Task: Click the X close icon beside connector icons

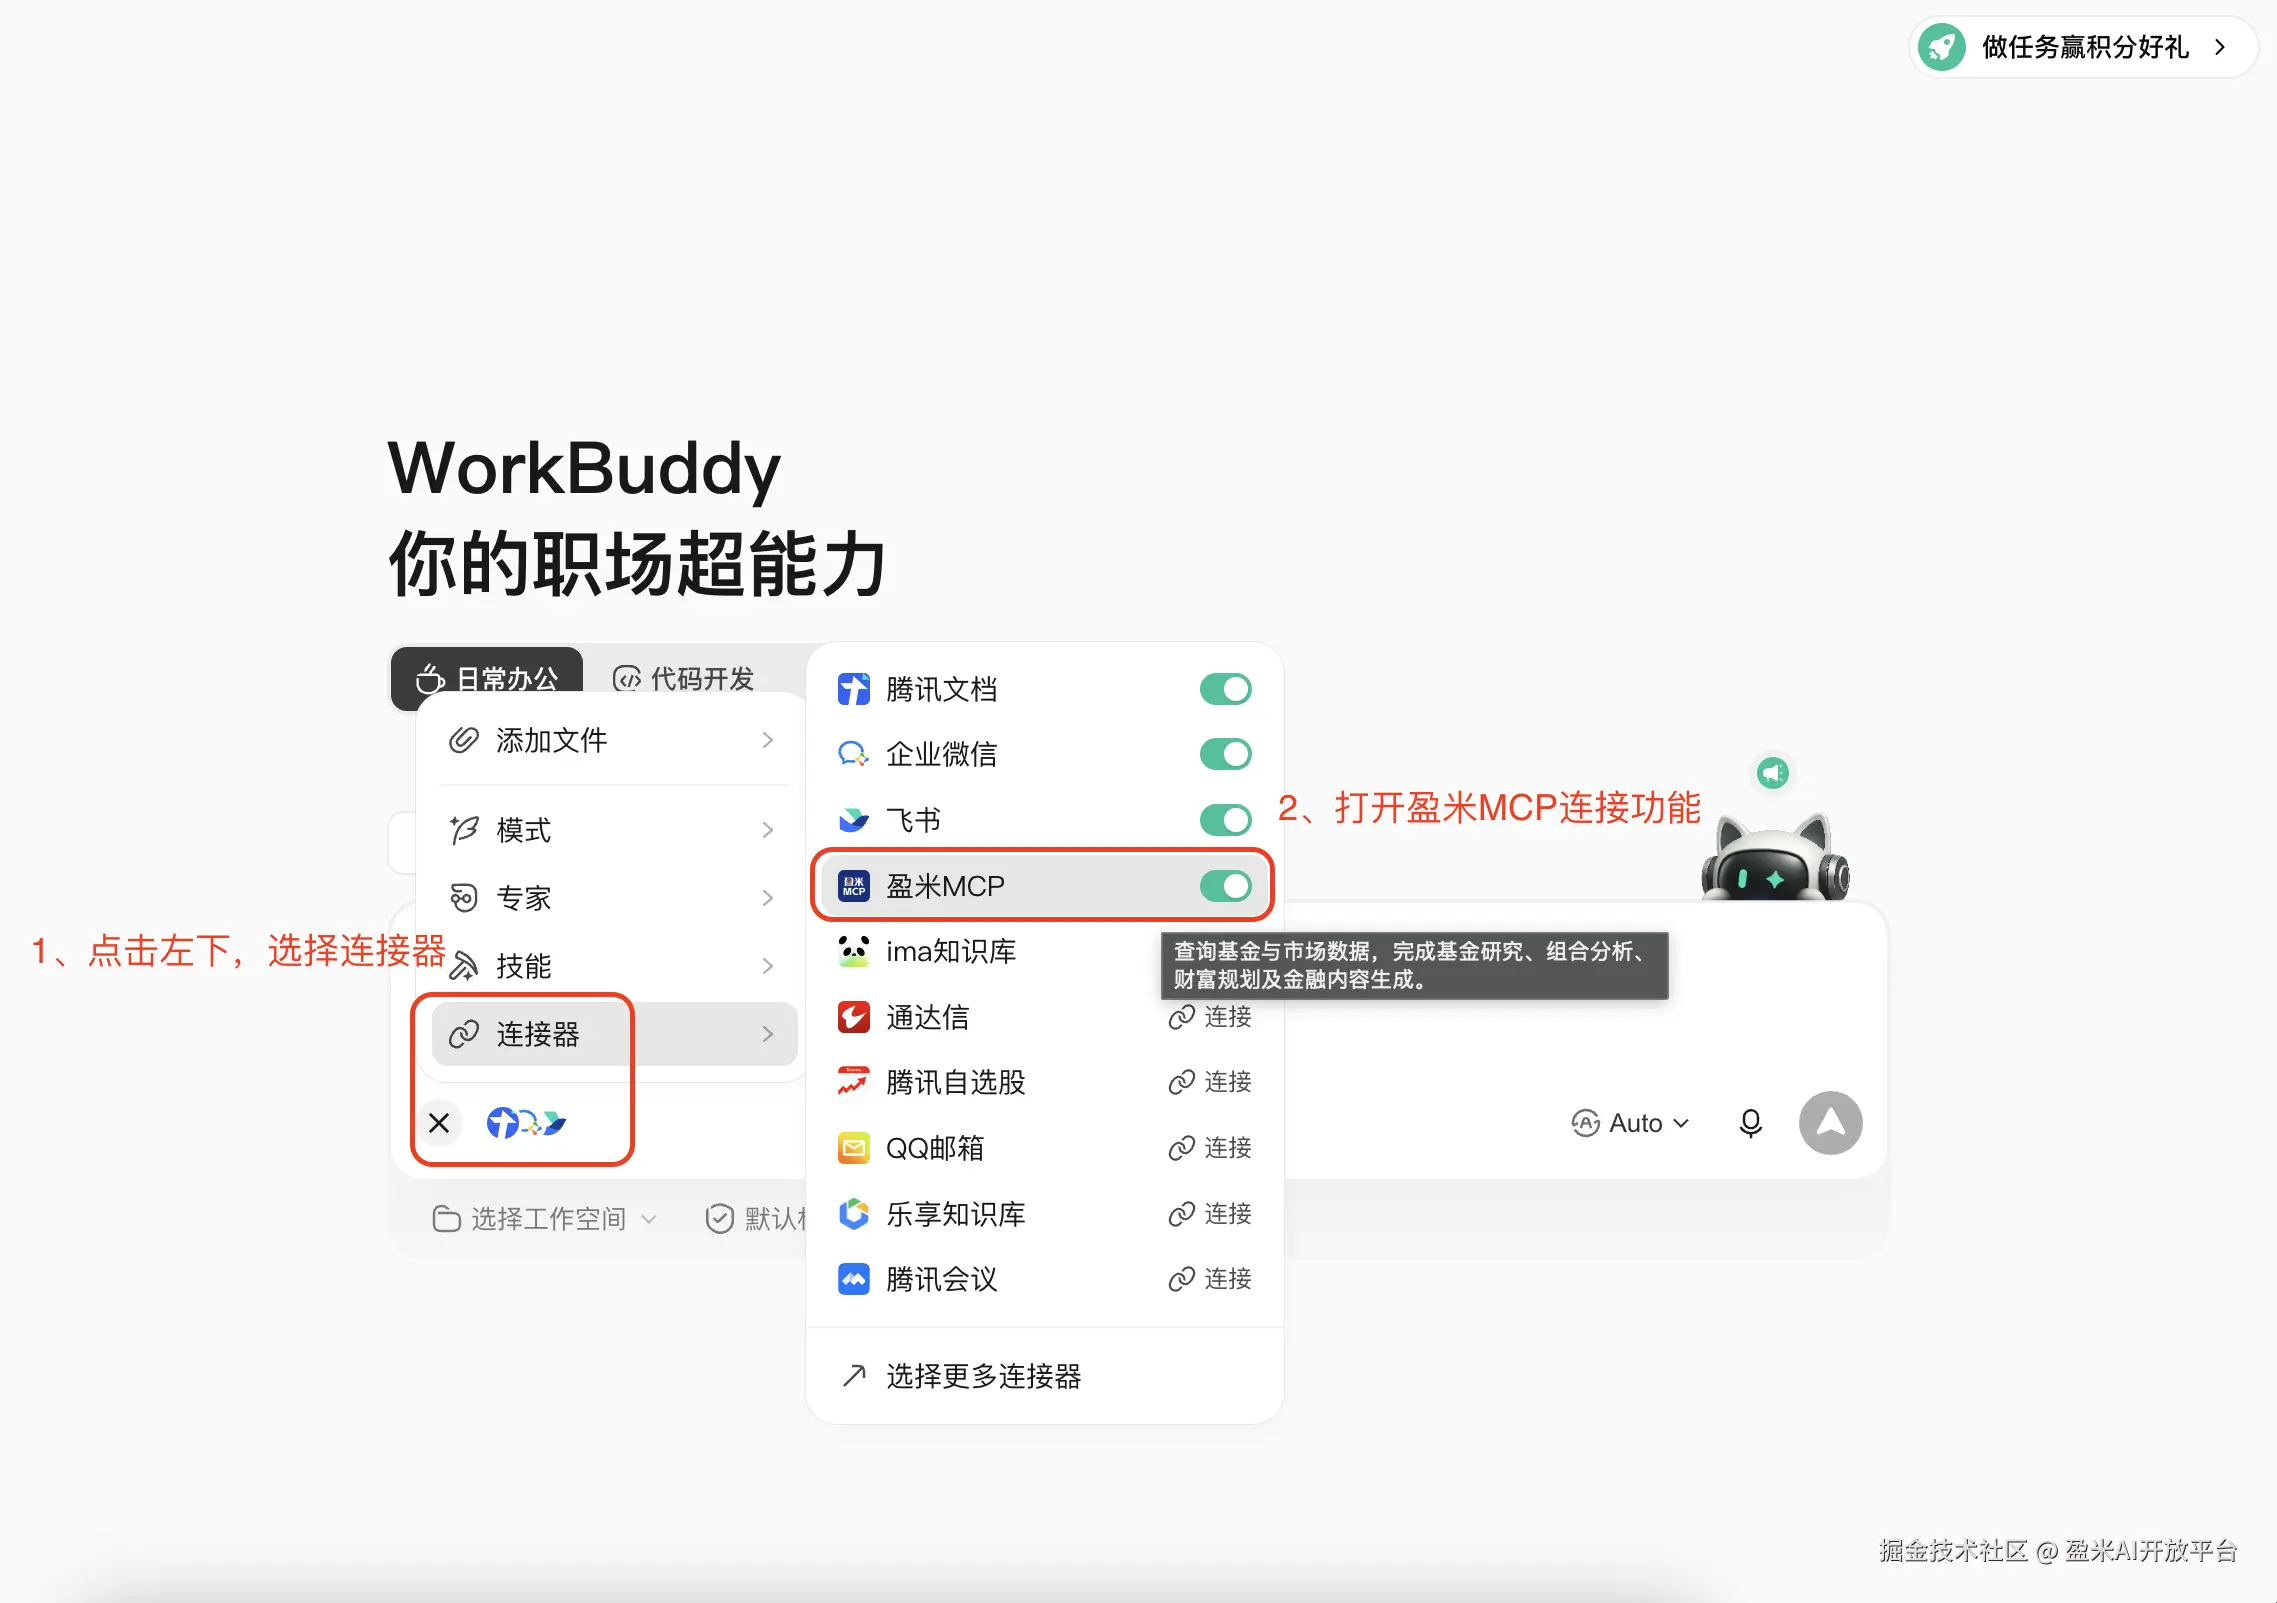Action: [x=439, y=1123]
